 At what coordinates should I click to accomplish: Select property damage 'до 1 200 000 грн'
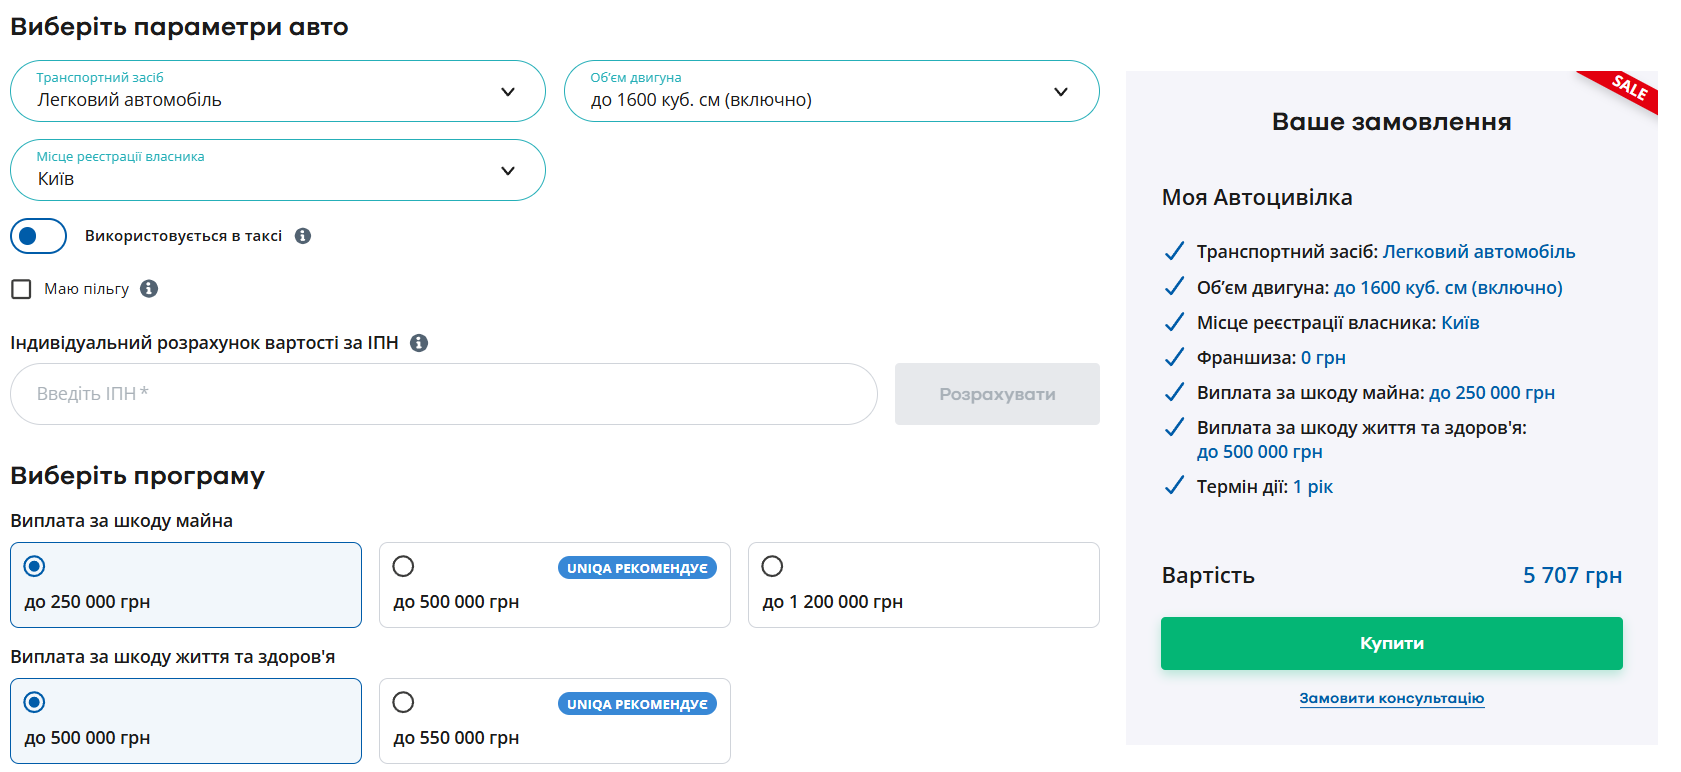pyautogui.click(x=772, y=567)
